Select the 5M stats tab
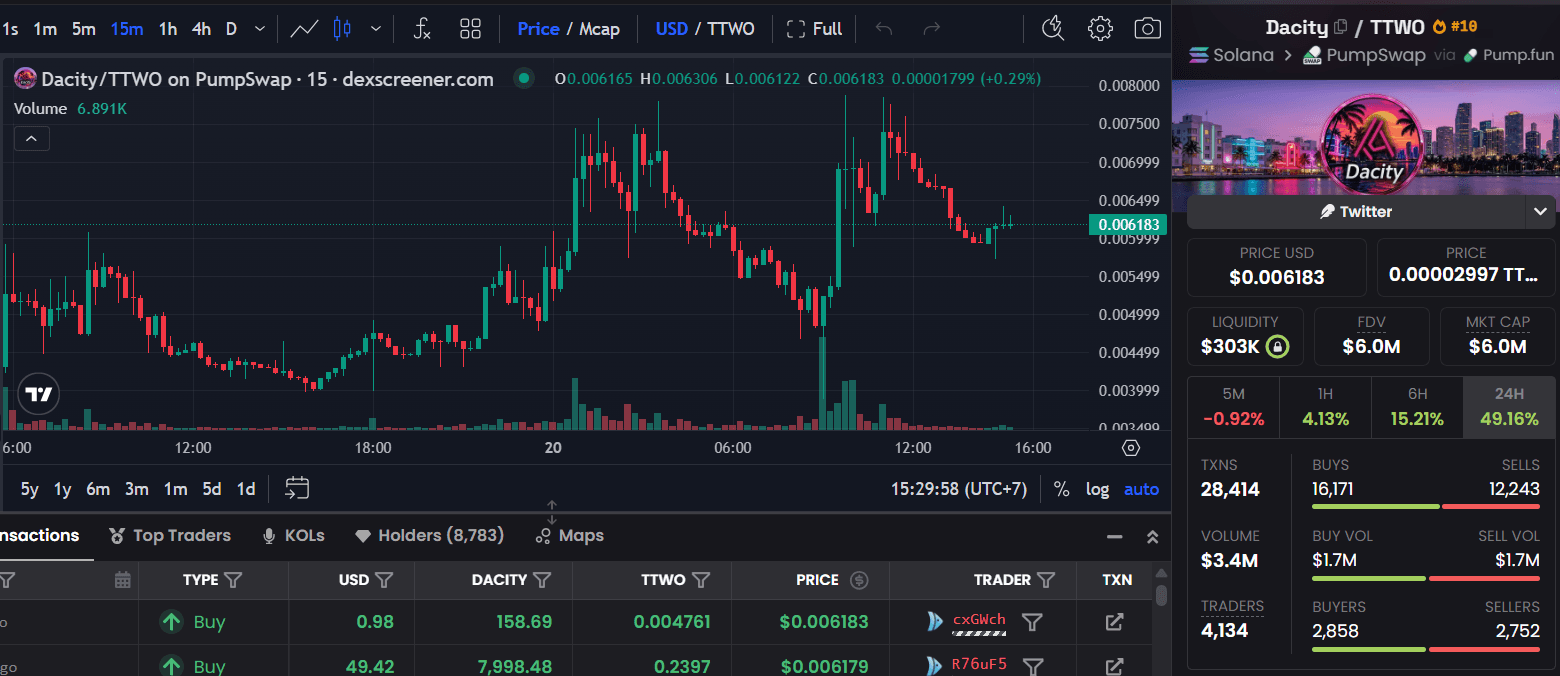Screen dimensions: 1560x676 click(x=1233, y=408)
